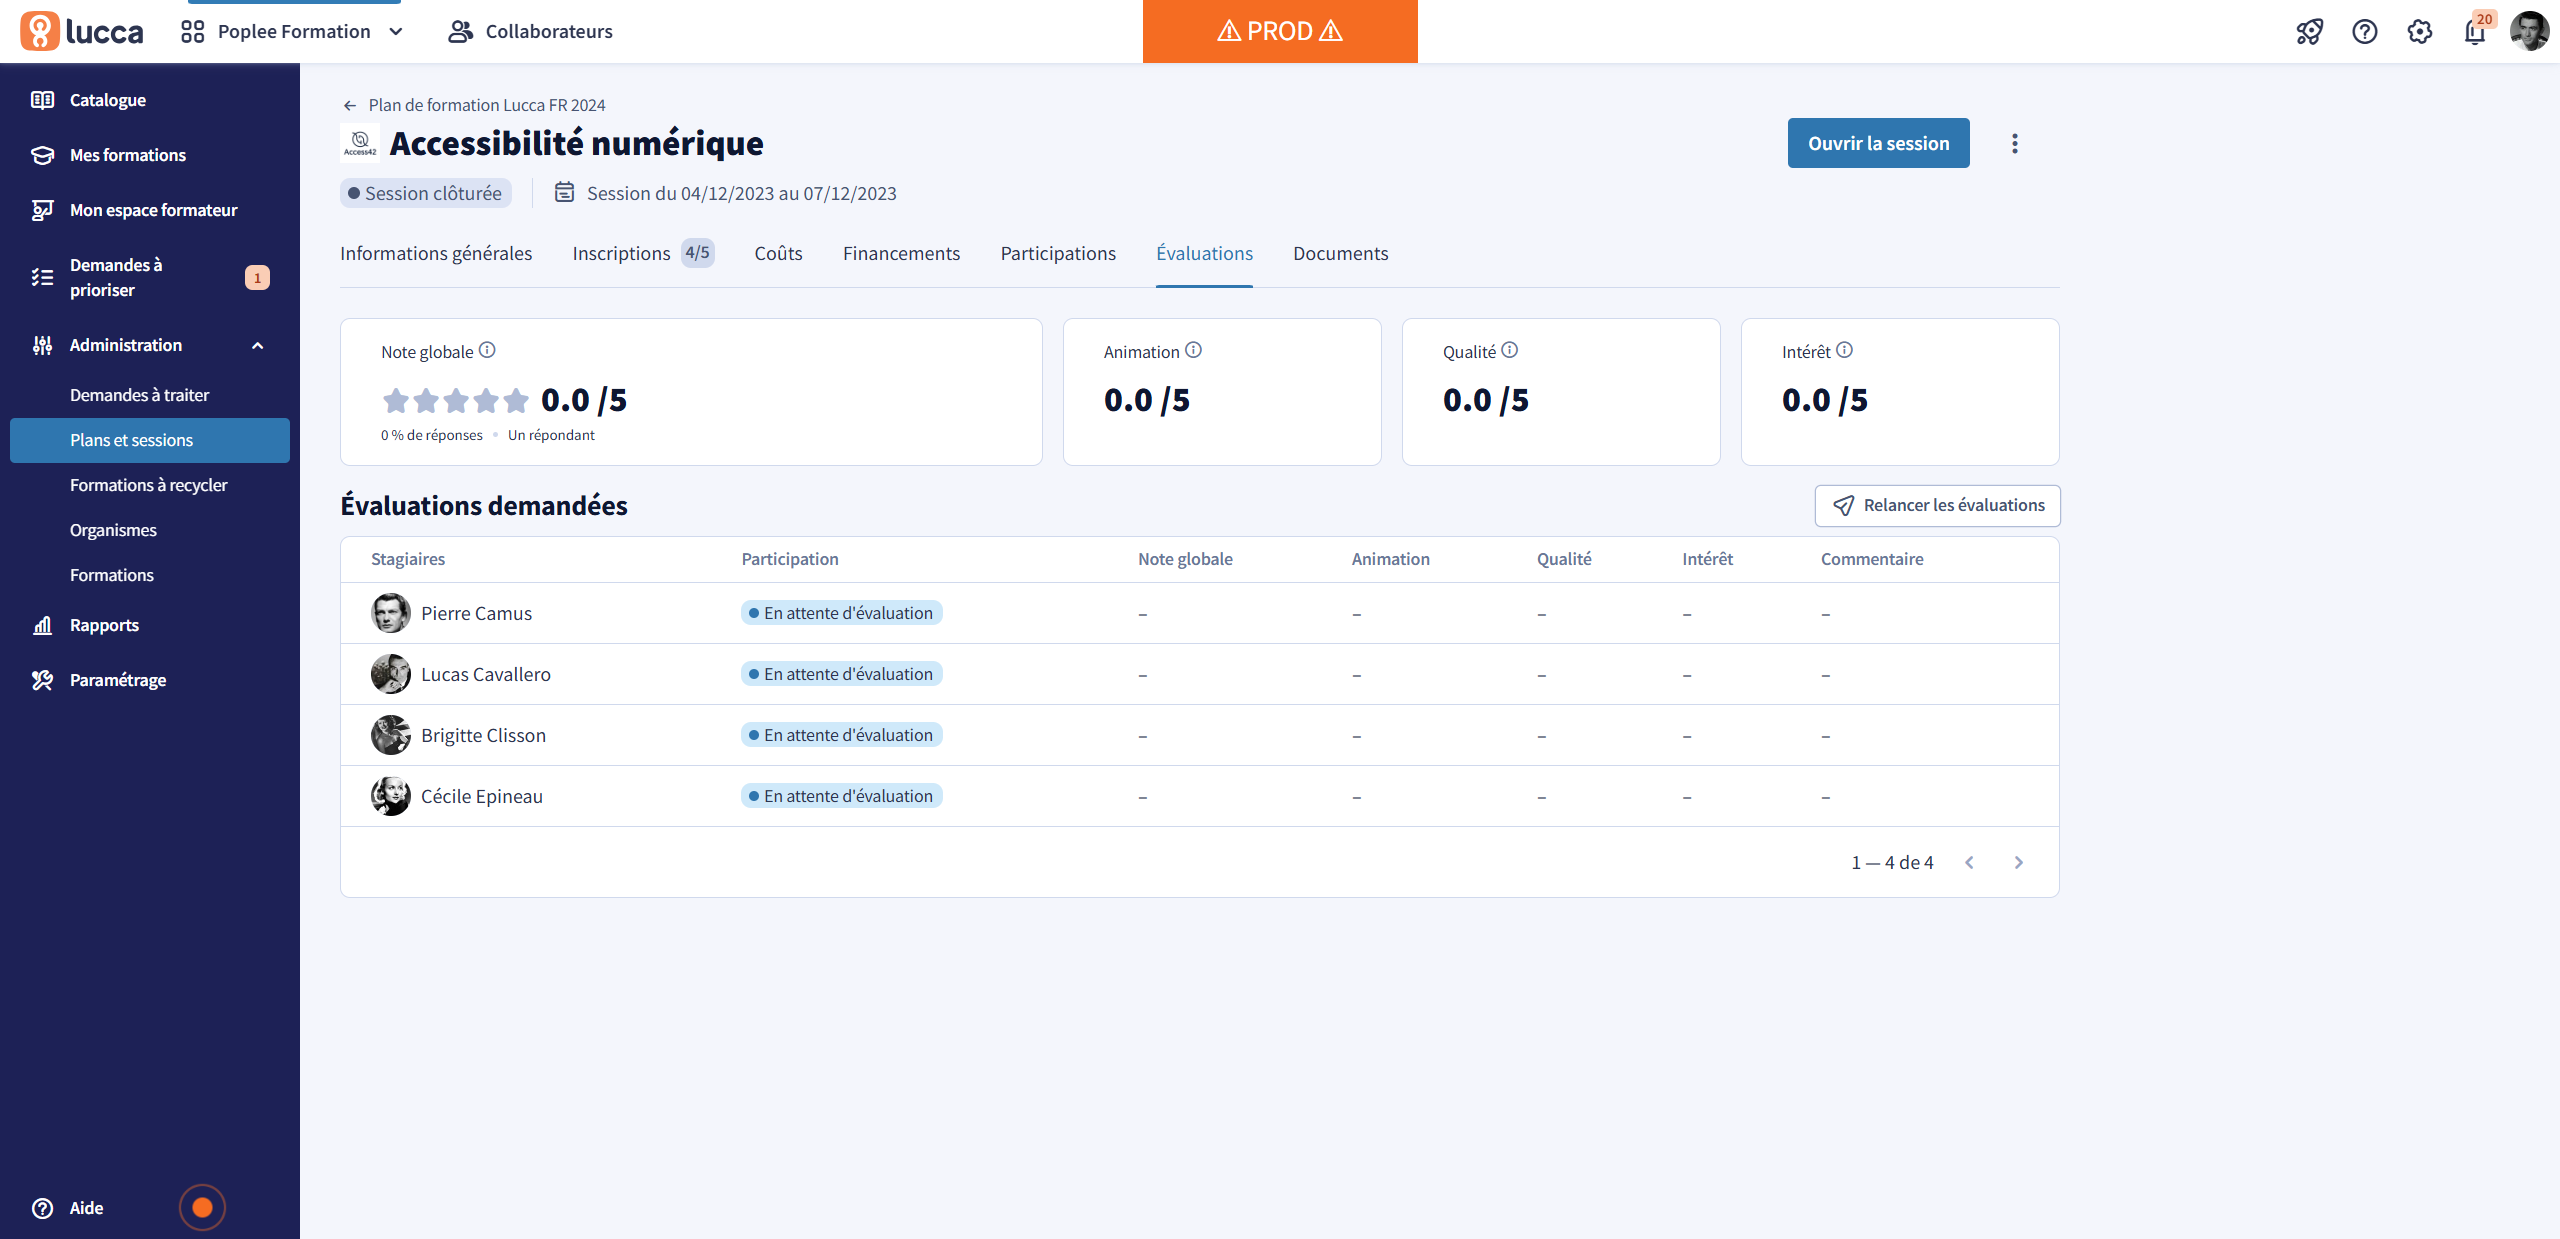Open the three-dot more options menu
The width and height of the screenshot is (2560, 1239).
2015,143
